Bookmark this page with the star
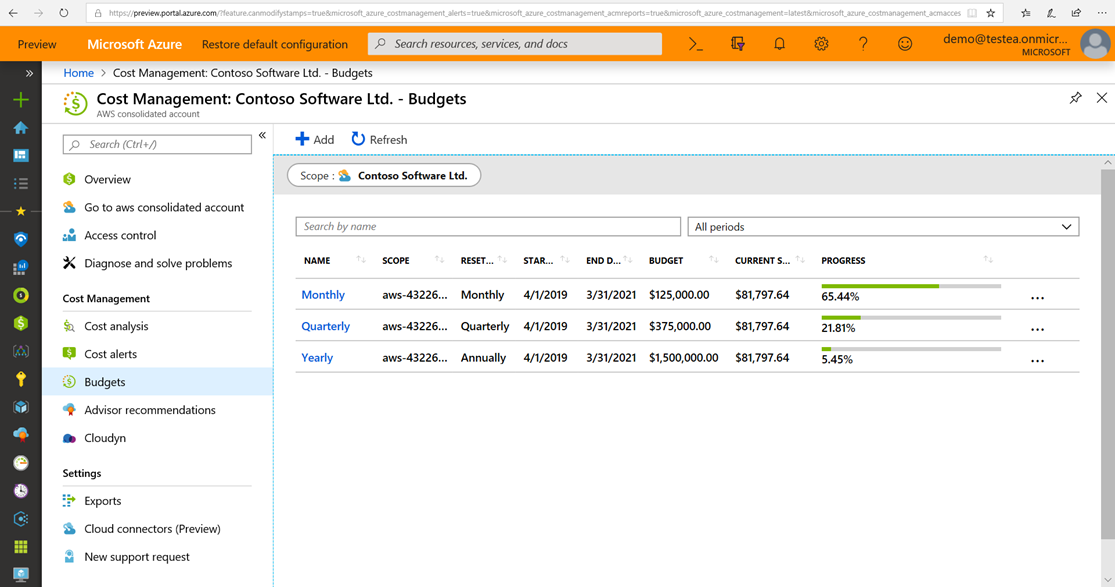Image resolution: width=1115 pixels, height=587 pixels. [x=991, y=13]
